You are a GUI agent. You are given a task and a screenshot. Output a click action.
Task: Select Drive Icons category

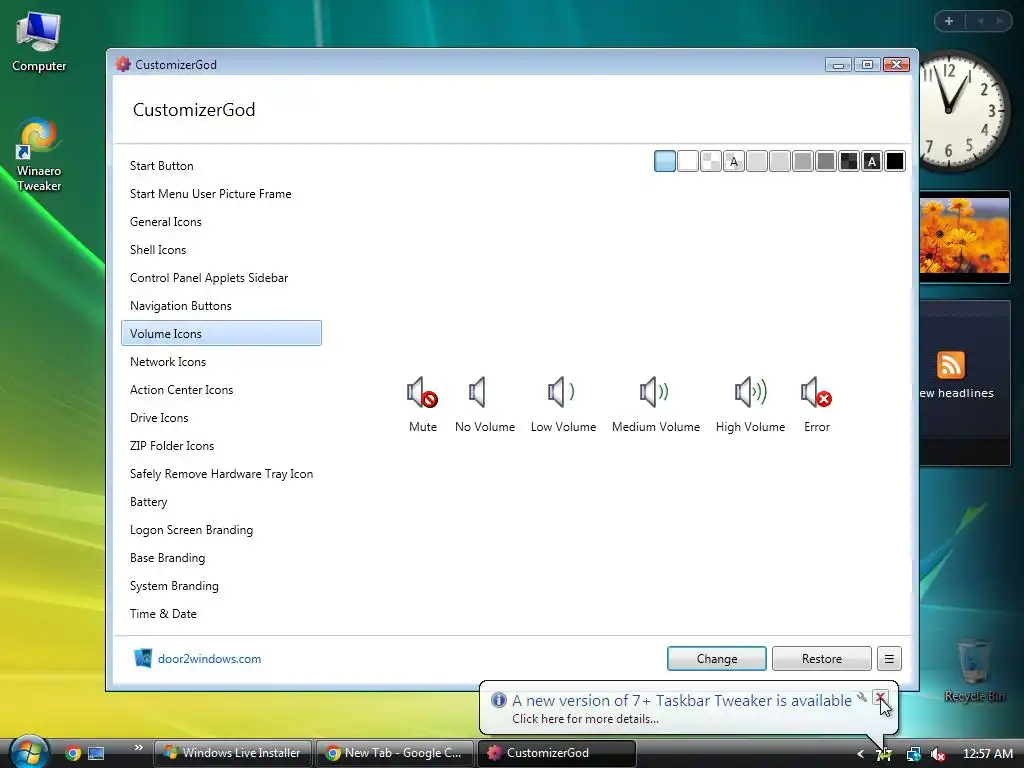pos(221,417)
